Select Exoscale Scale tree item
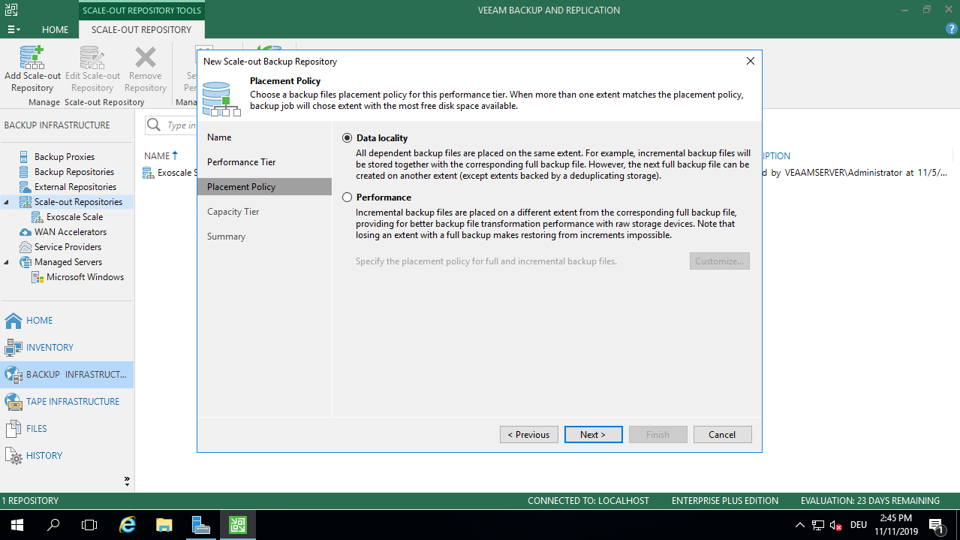This screenshot has width=960, height=540. tap(75, 217)
